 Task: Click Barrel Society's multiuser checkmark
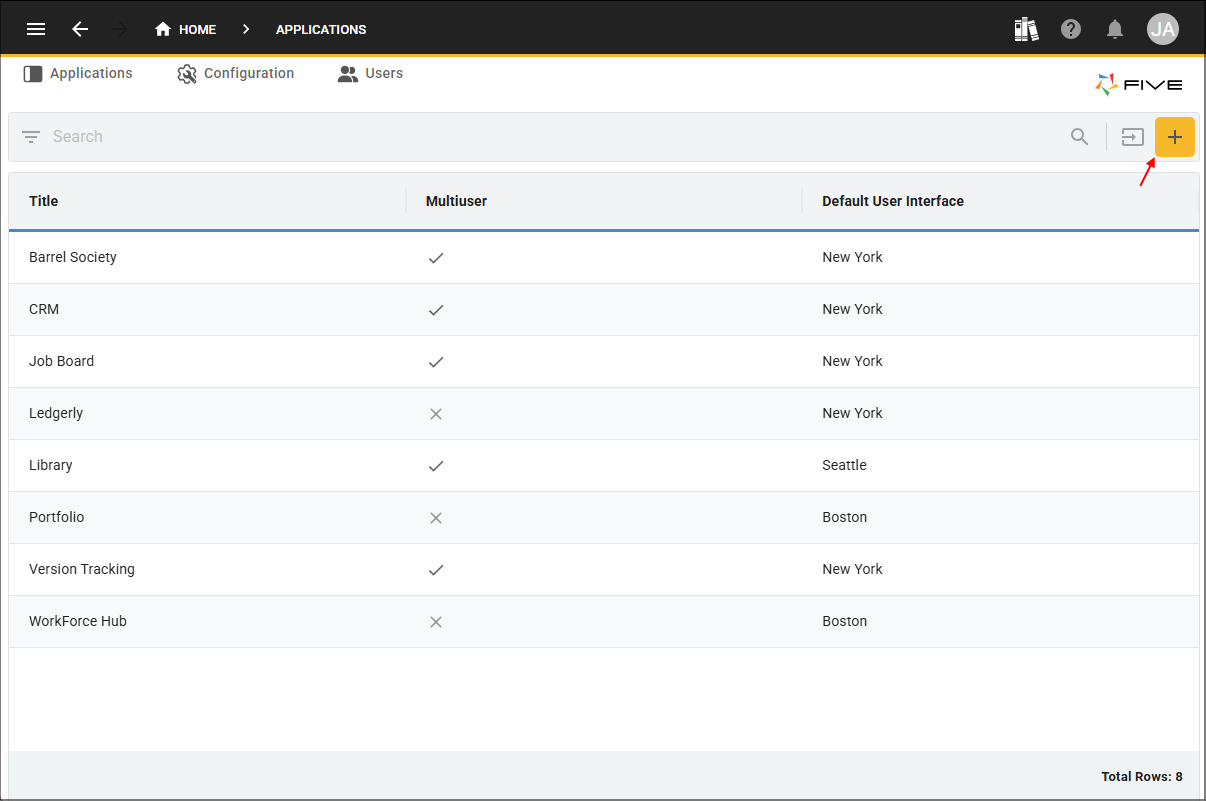pyautogui.click(x=436, y=258)
